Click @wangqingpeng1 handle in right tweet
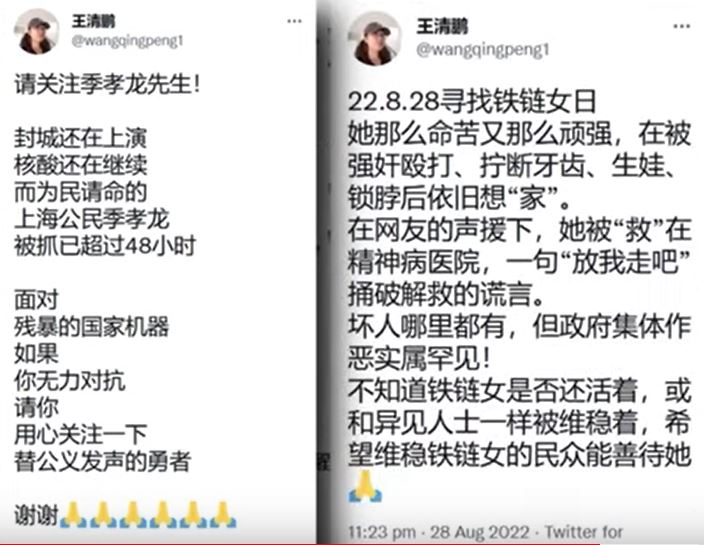 click(x=483, y=49)
